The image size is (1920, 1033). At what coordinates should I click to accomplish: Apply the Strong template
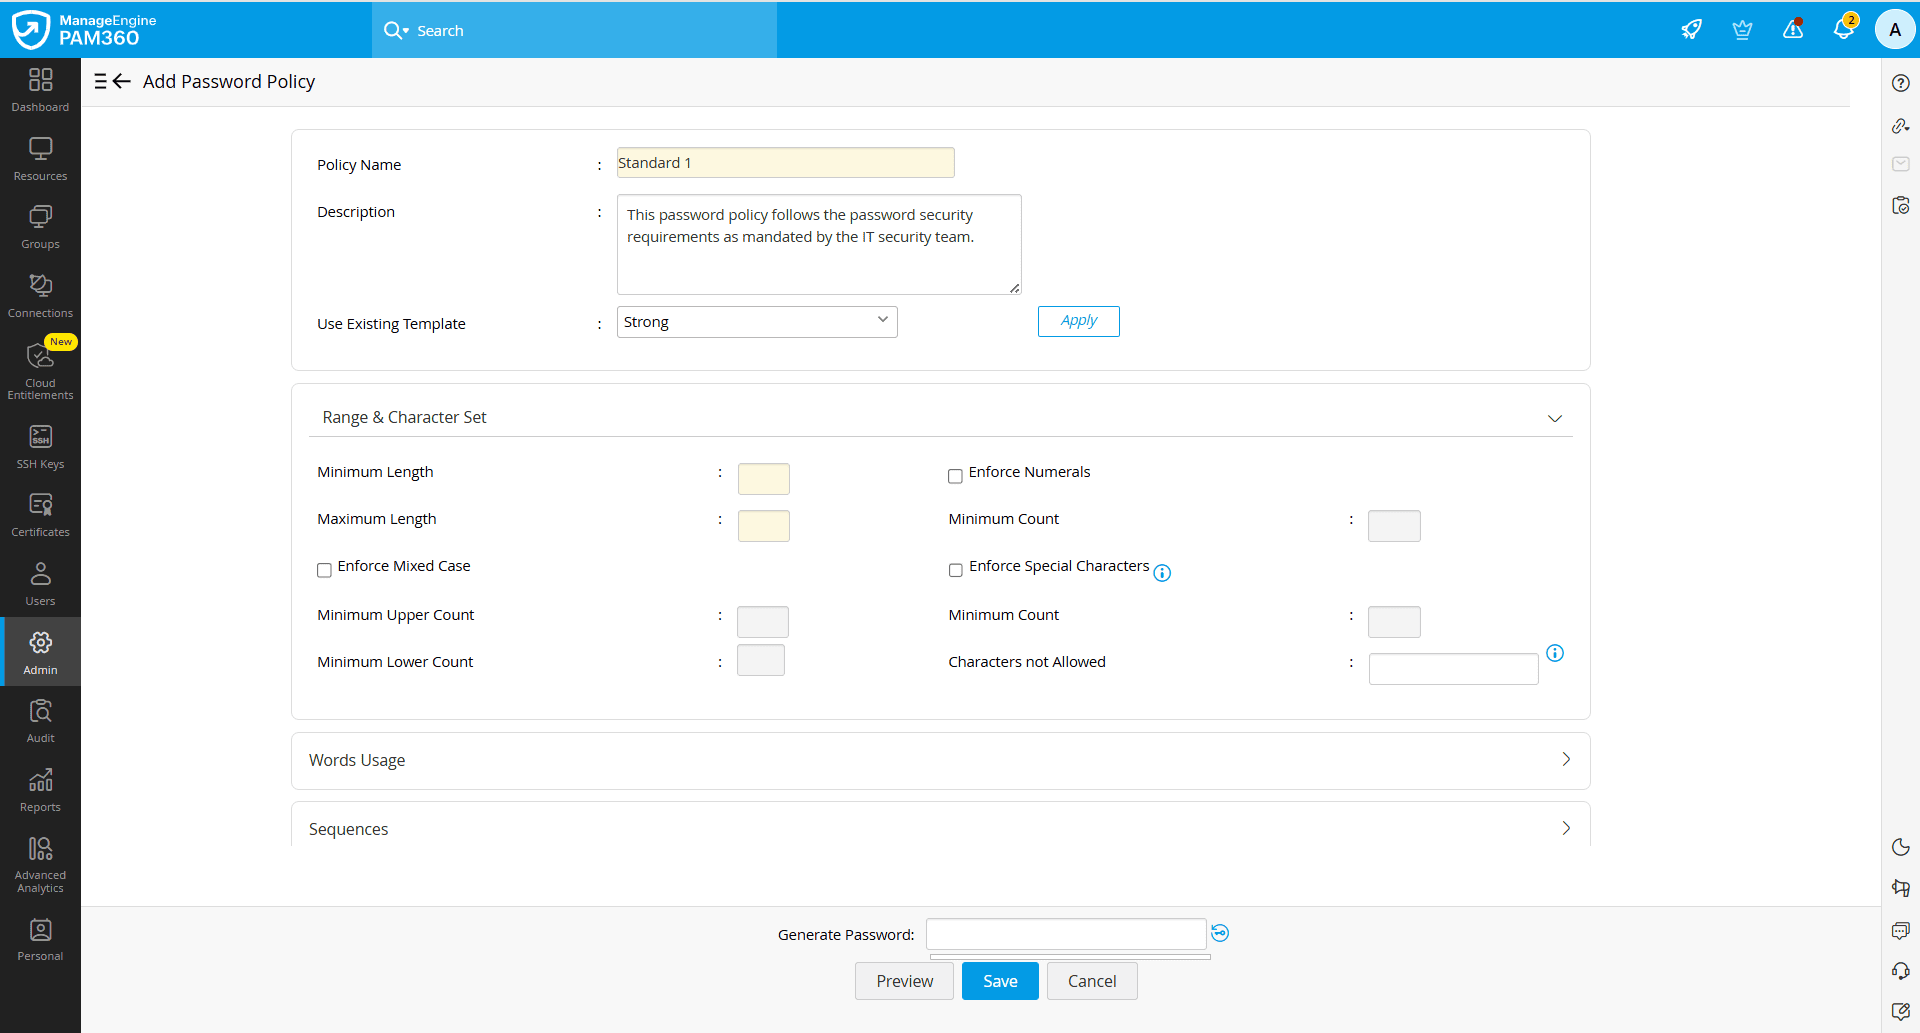[x=1078, y=321]
